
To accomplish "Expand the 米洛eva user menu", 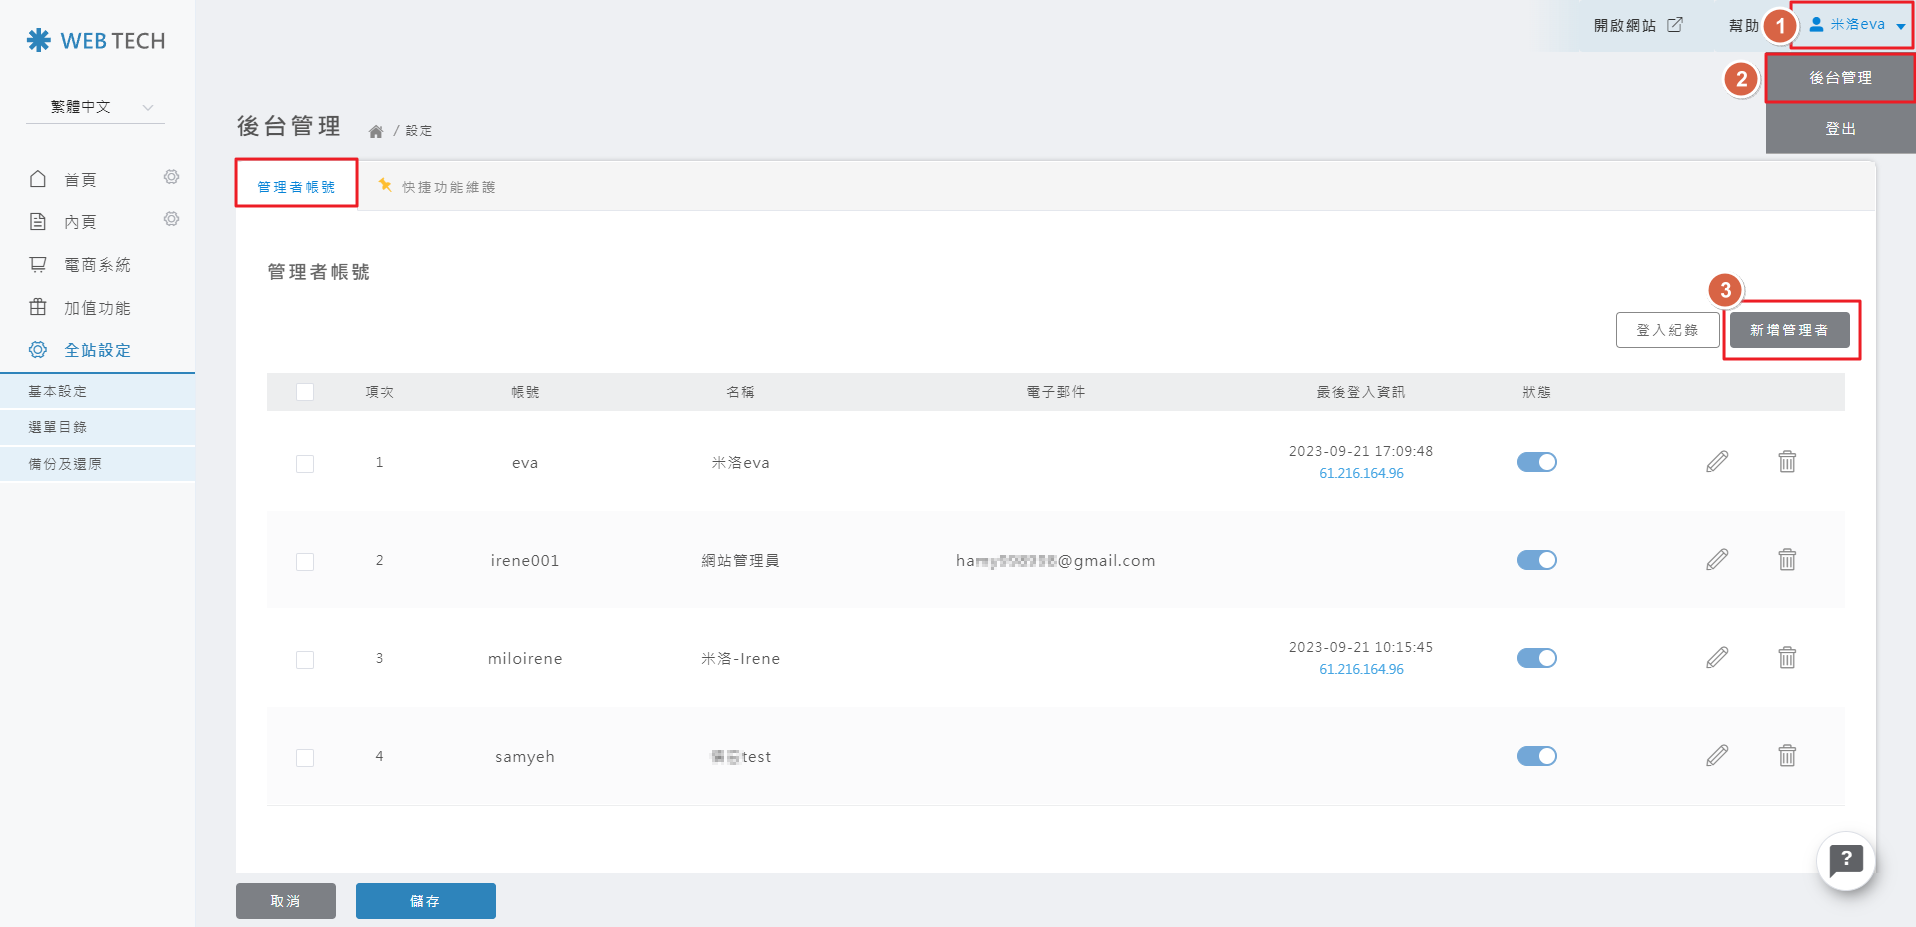I will tap(1856, 25).
